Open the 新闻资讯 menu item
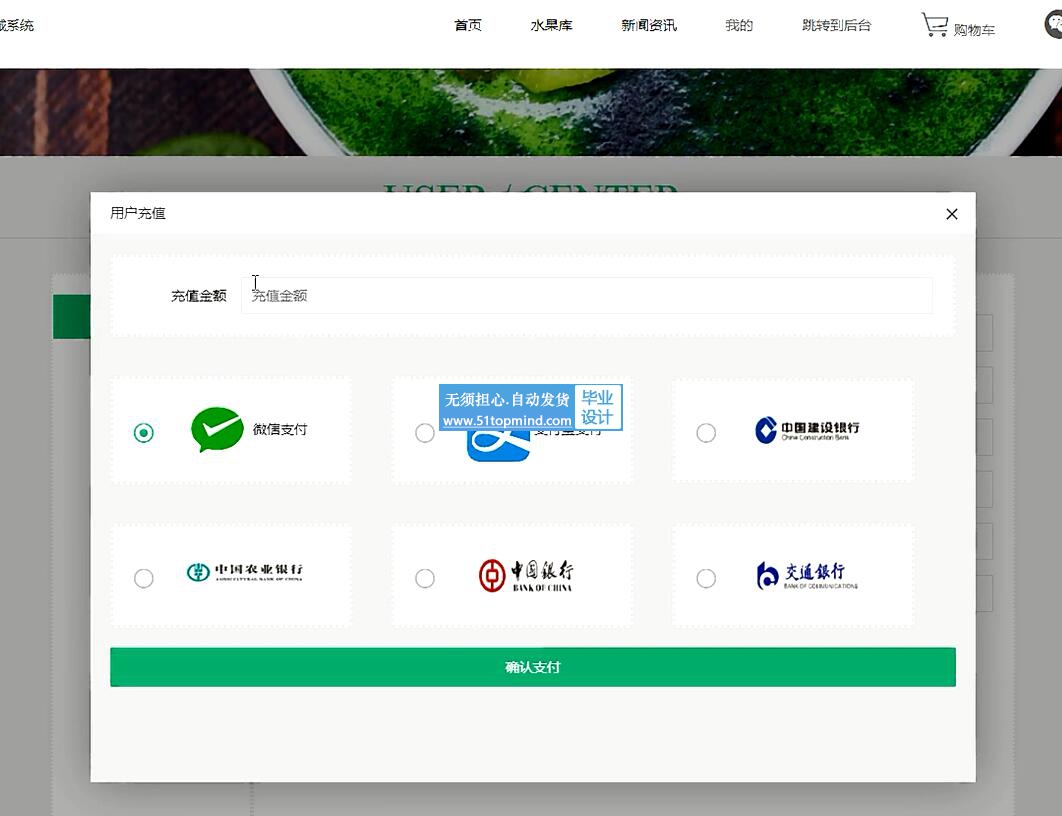The width and height of the screenshot is (1062, 816). tap(649, 25)
